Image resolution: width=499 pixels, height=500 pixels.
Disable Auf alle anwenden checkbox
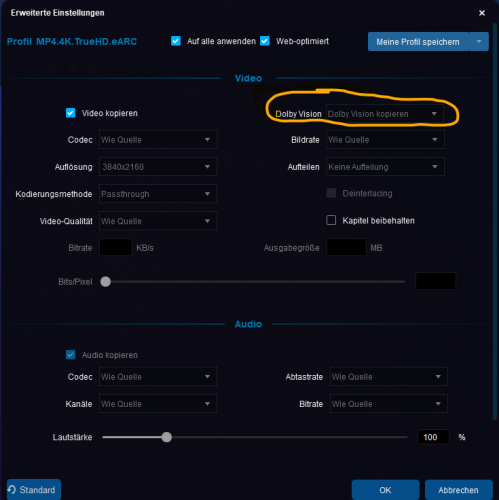[x=176, y=41]
